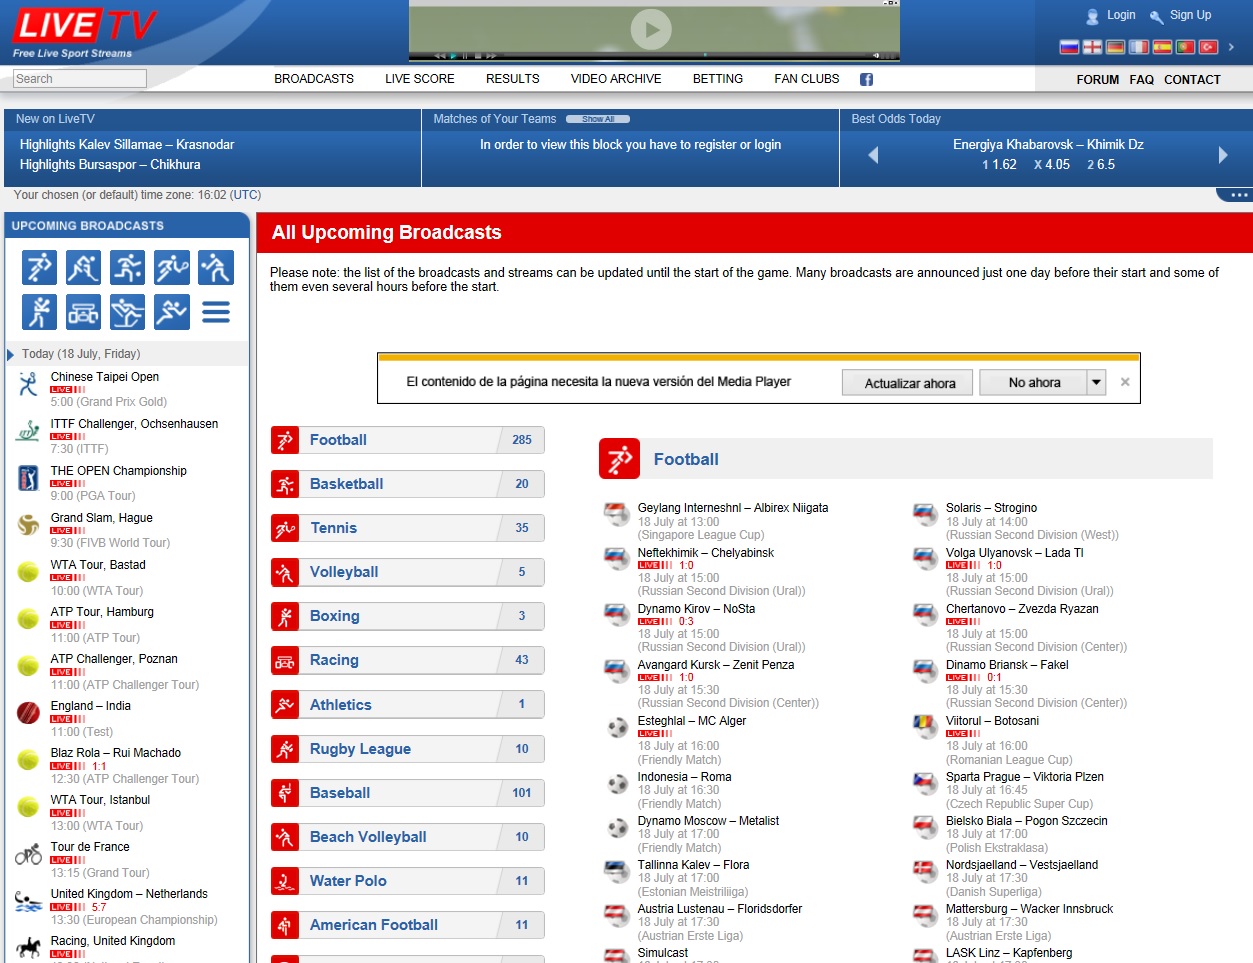Open the Baseball category row
This screenshot has width=1253, height=963.
point(408,793)
